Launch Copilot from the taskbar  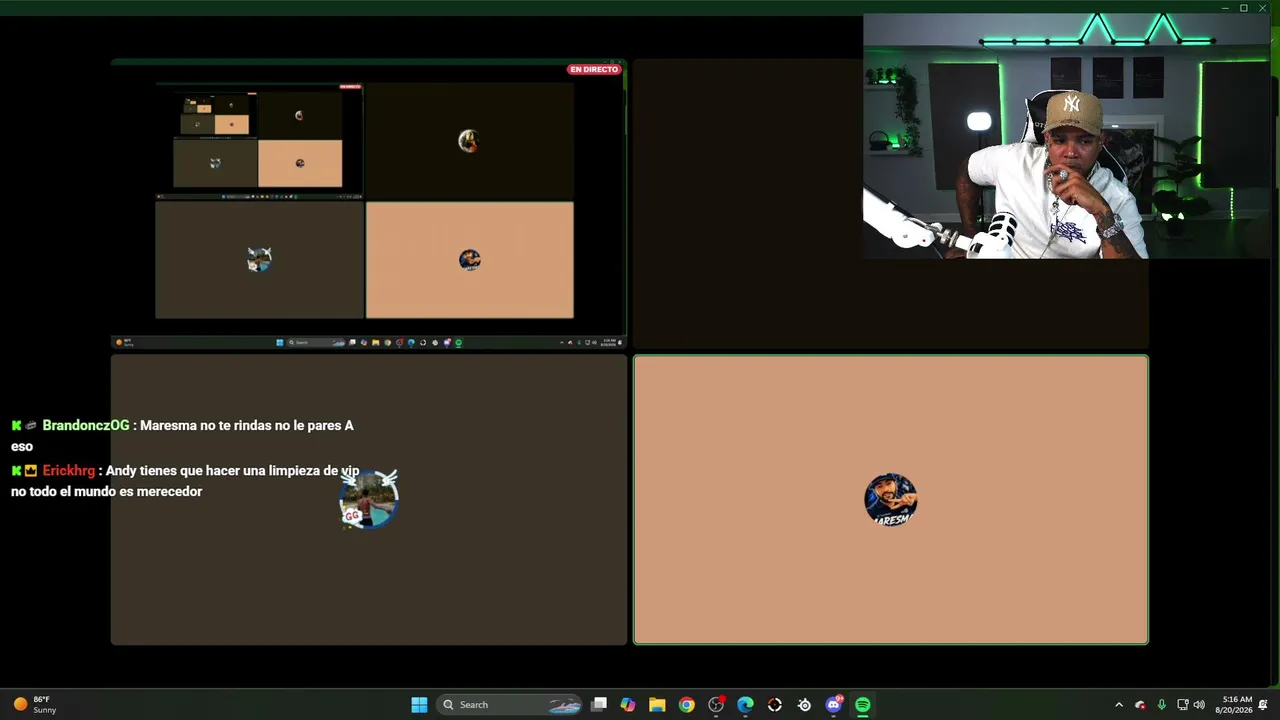click(628, 705)
